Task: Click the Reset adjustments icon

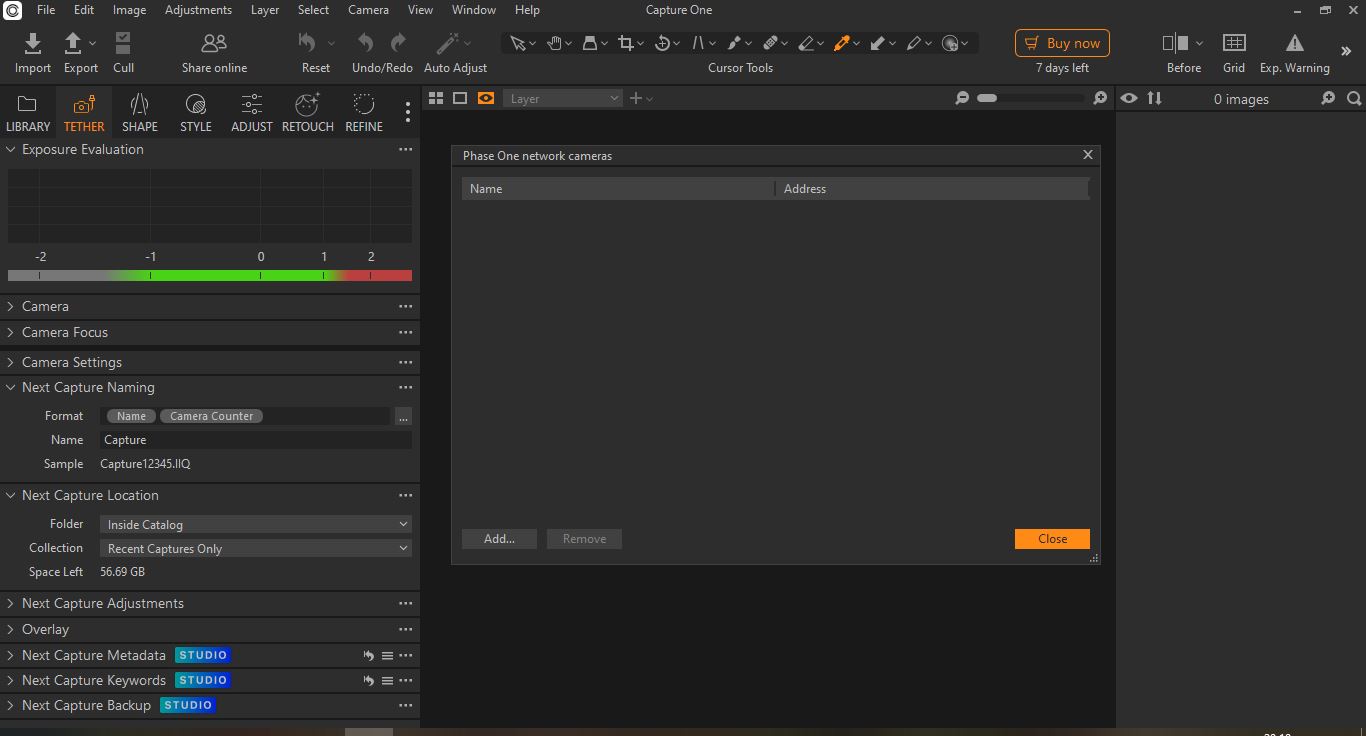Action: (308, 43)
